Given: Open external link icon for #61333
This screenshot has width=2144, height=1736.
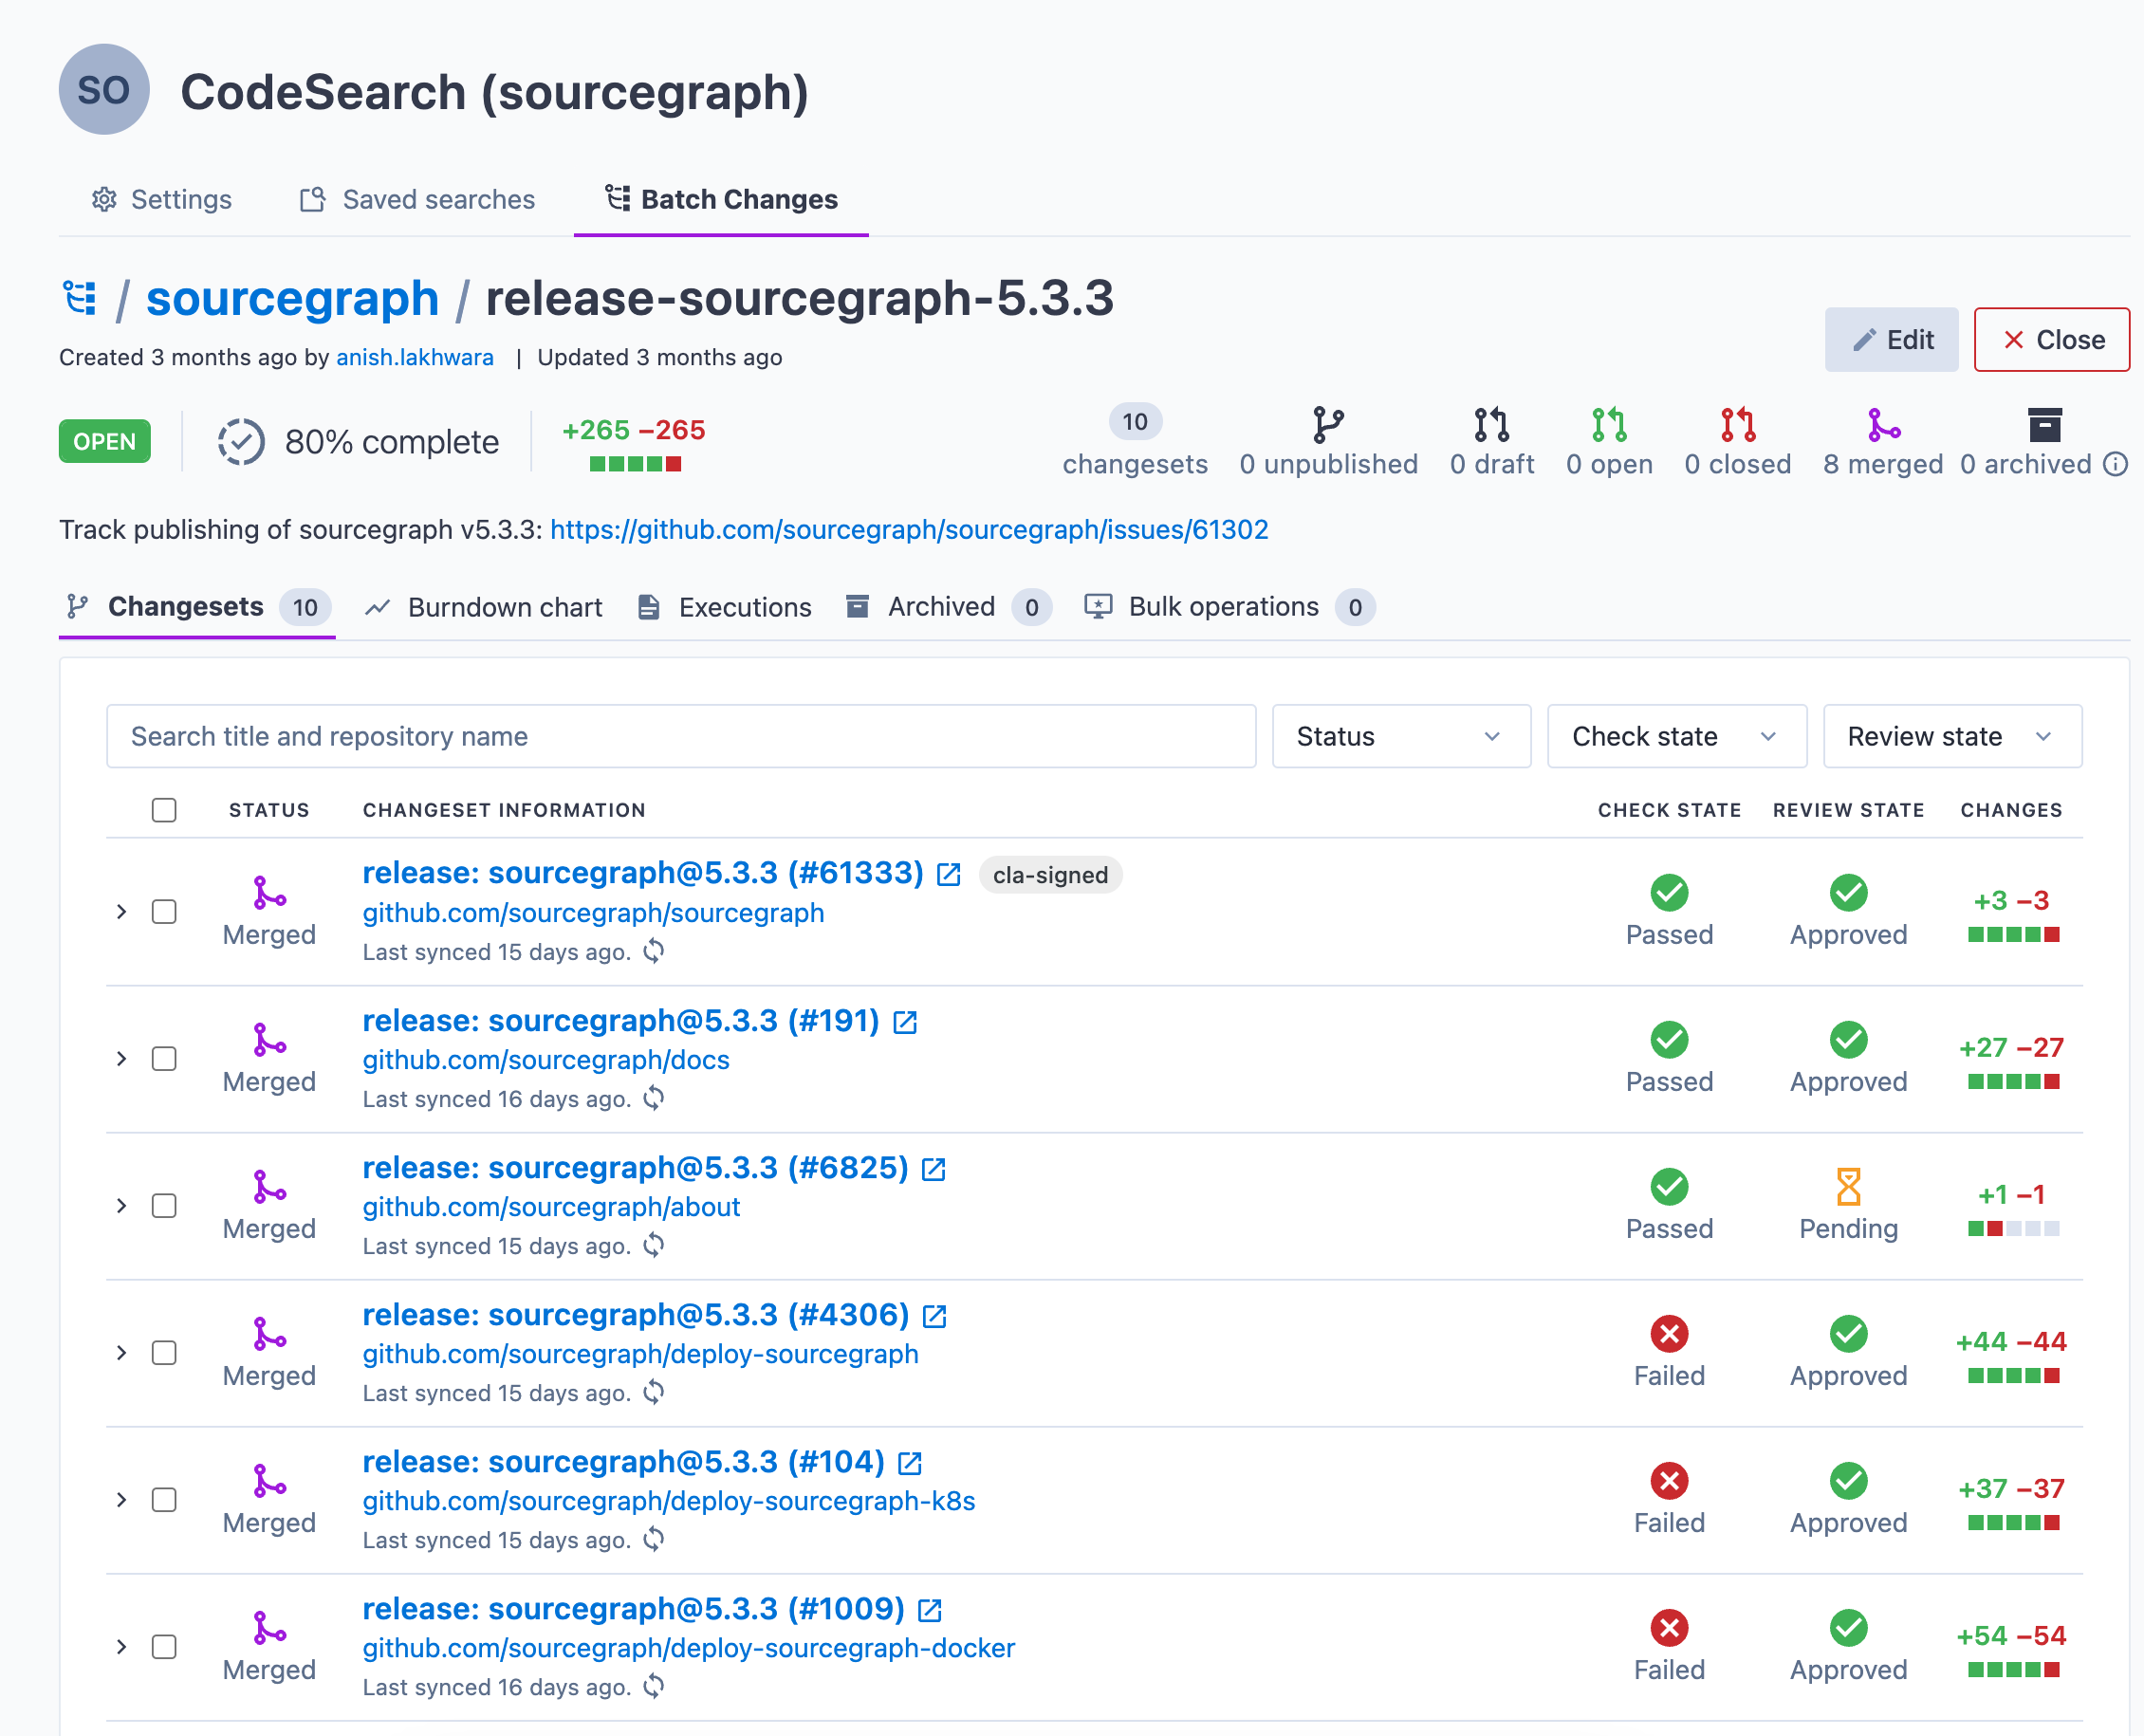Looking at the screenshot, I should (x=948, y=874).
